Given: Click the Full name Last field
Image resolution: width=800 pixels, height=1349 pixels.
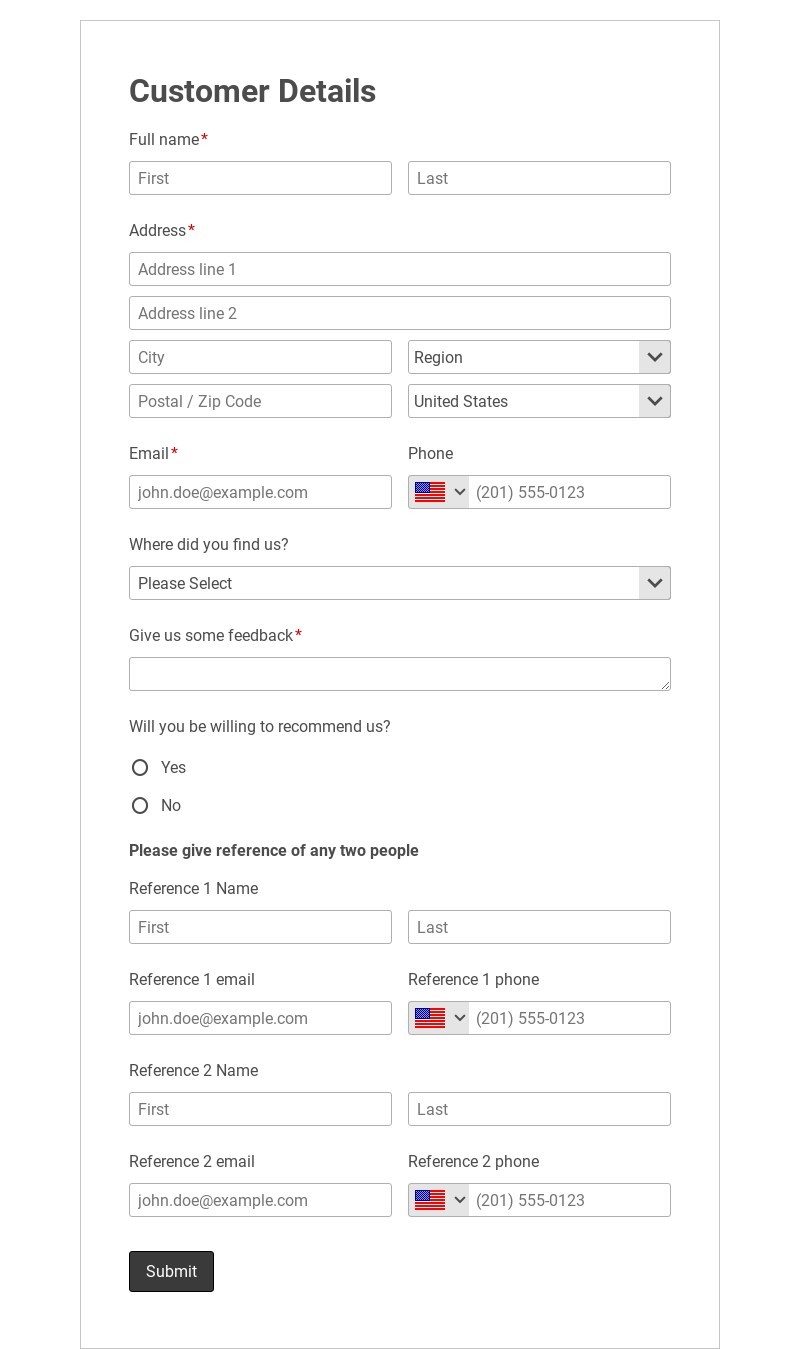Looking at the screenshot, I should coord(539,178).
